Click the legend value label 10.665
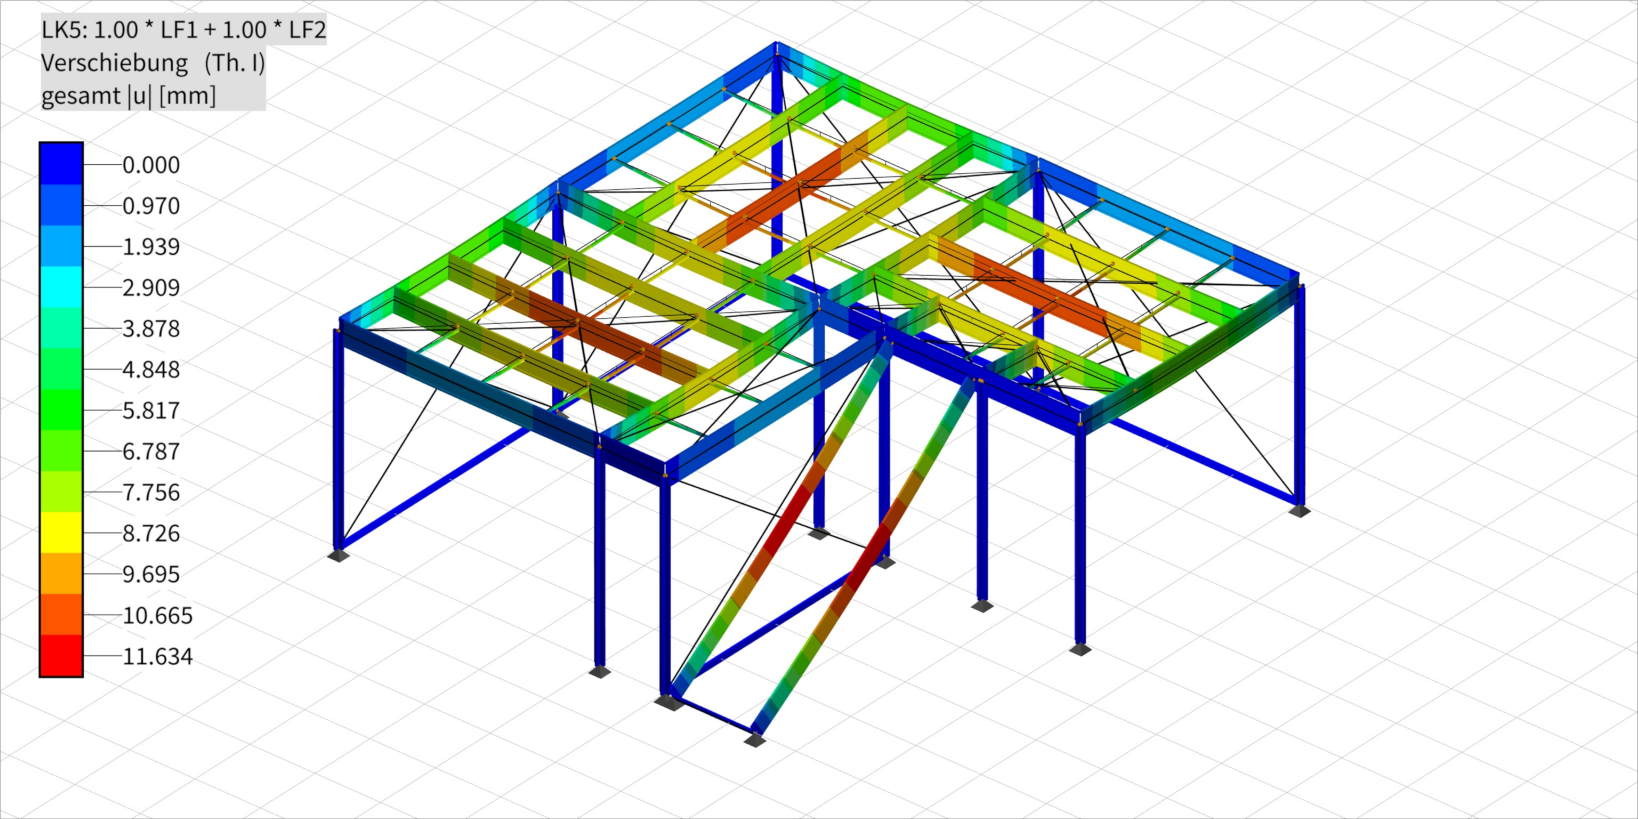 point(157,616)
